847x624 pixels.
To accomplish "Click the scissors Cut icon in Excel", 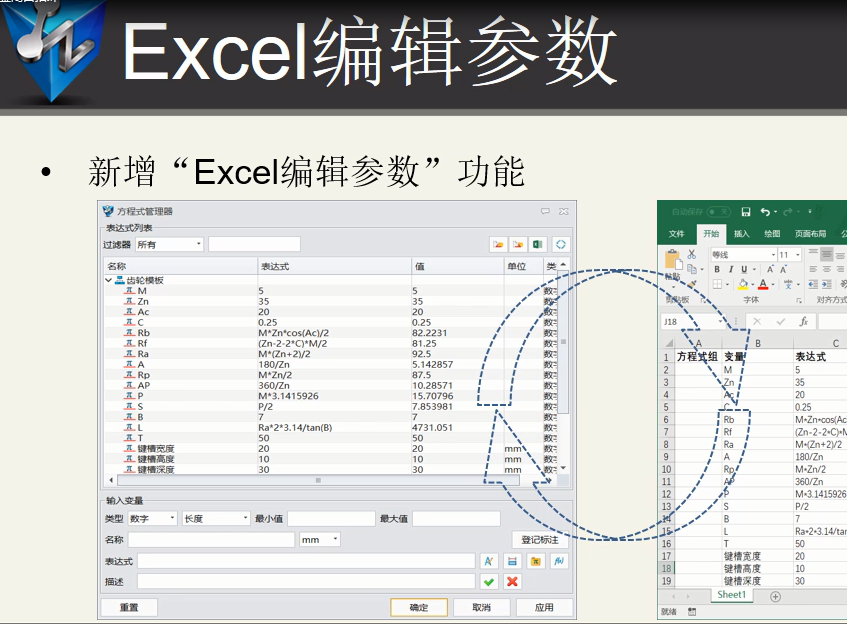I will pos(691,255).
